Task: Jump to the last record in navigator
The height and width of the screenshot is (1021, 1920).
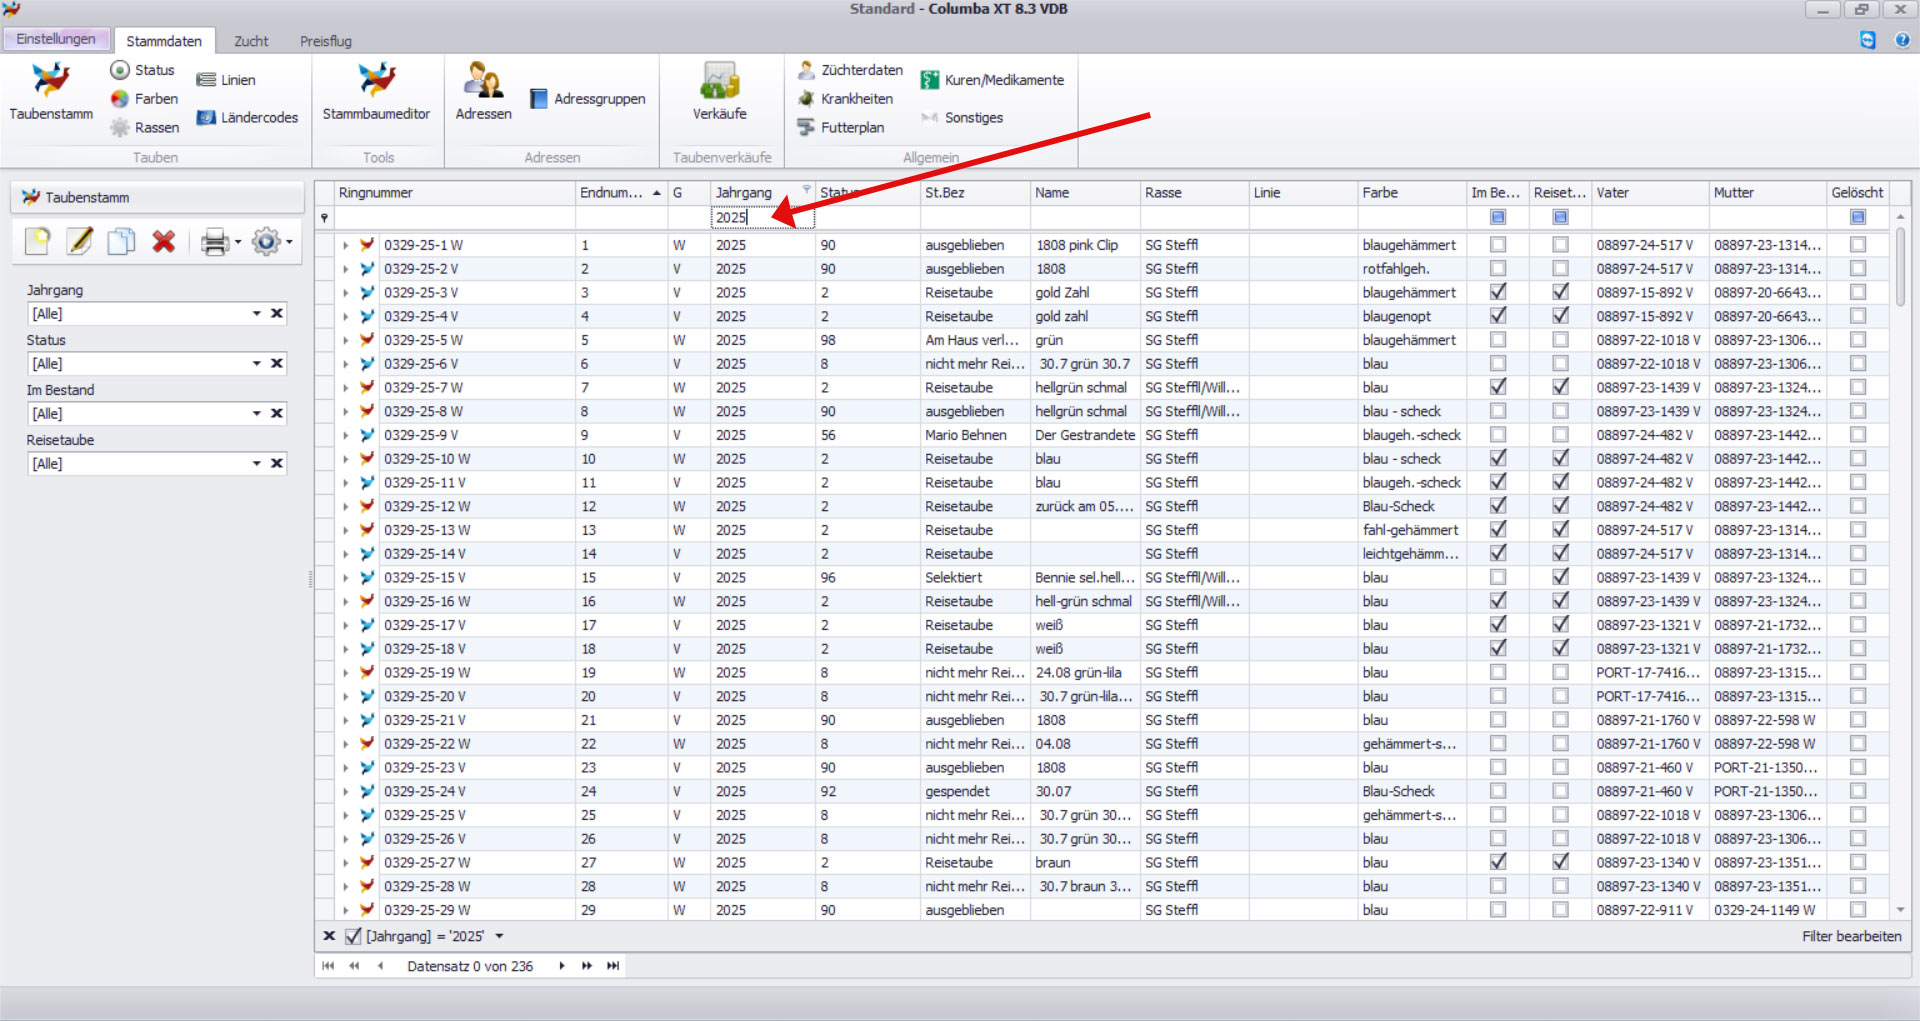Action: click(x=613, y=966)
